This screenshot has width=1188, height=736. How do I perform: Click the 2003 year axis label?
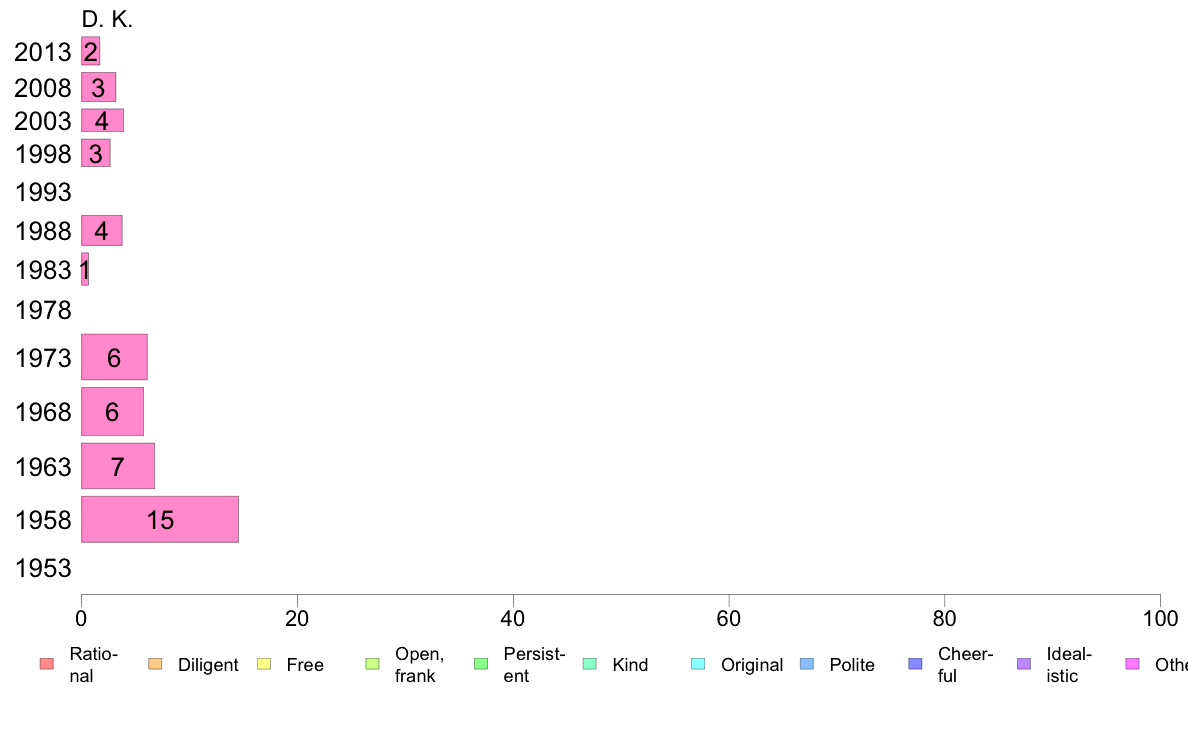point(43,121)
